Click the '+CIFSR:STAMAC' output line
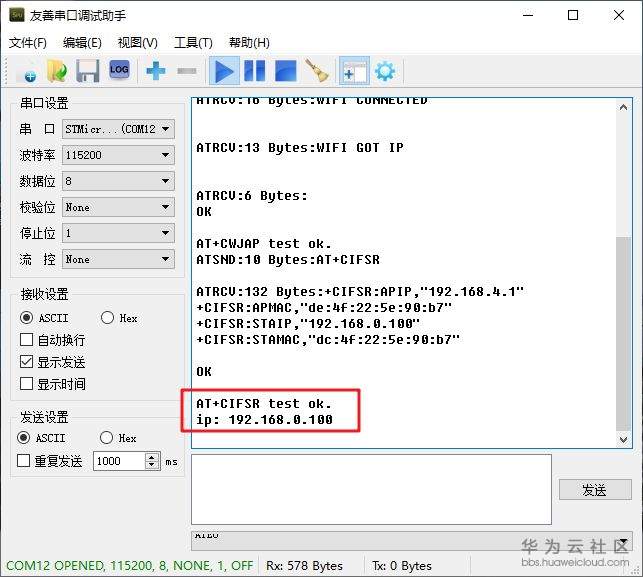 [x=328, y=340]
